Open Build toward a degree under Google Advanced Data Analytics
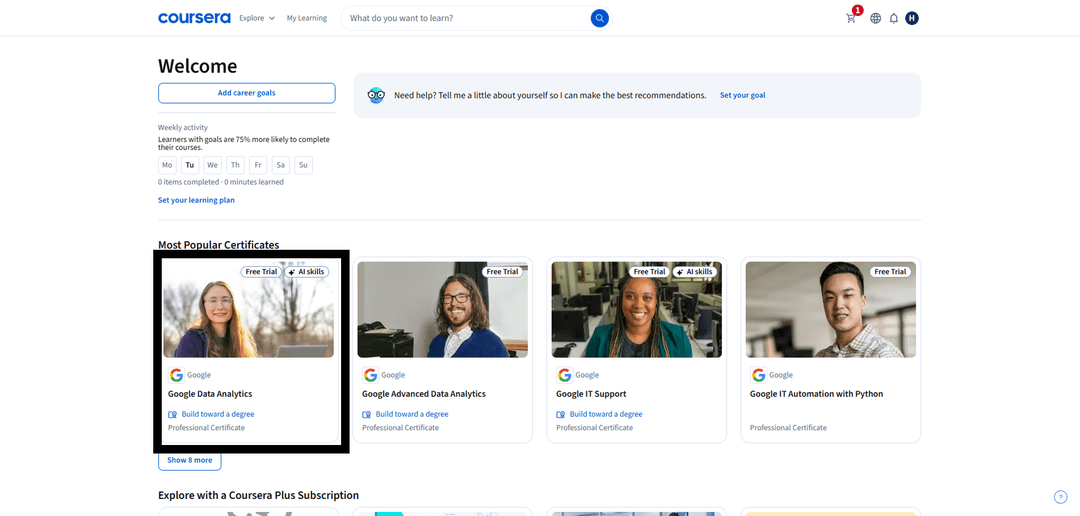 point(412,414)
